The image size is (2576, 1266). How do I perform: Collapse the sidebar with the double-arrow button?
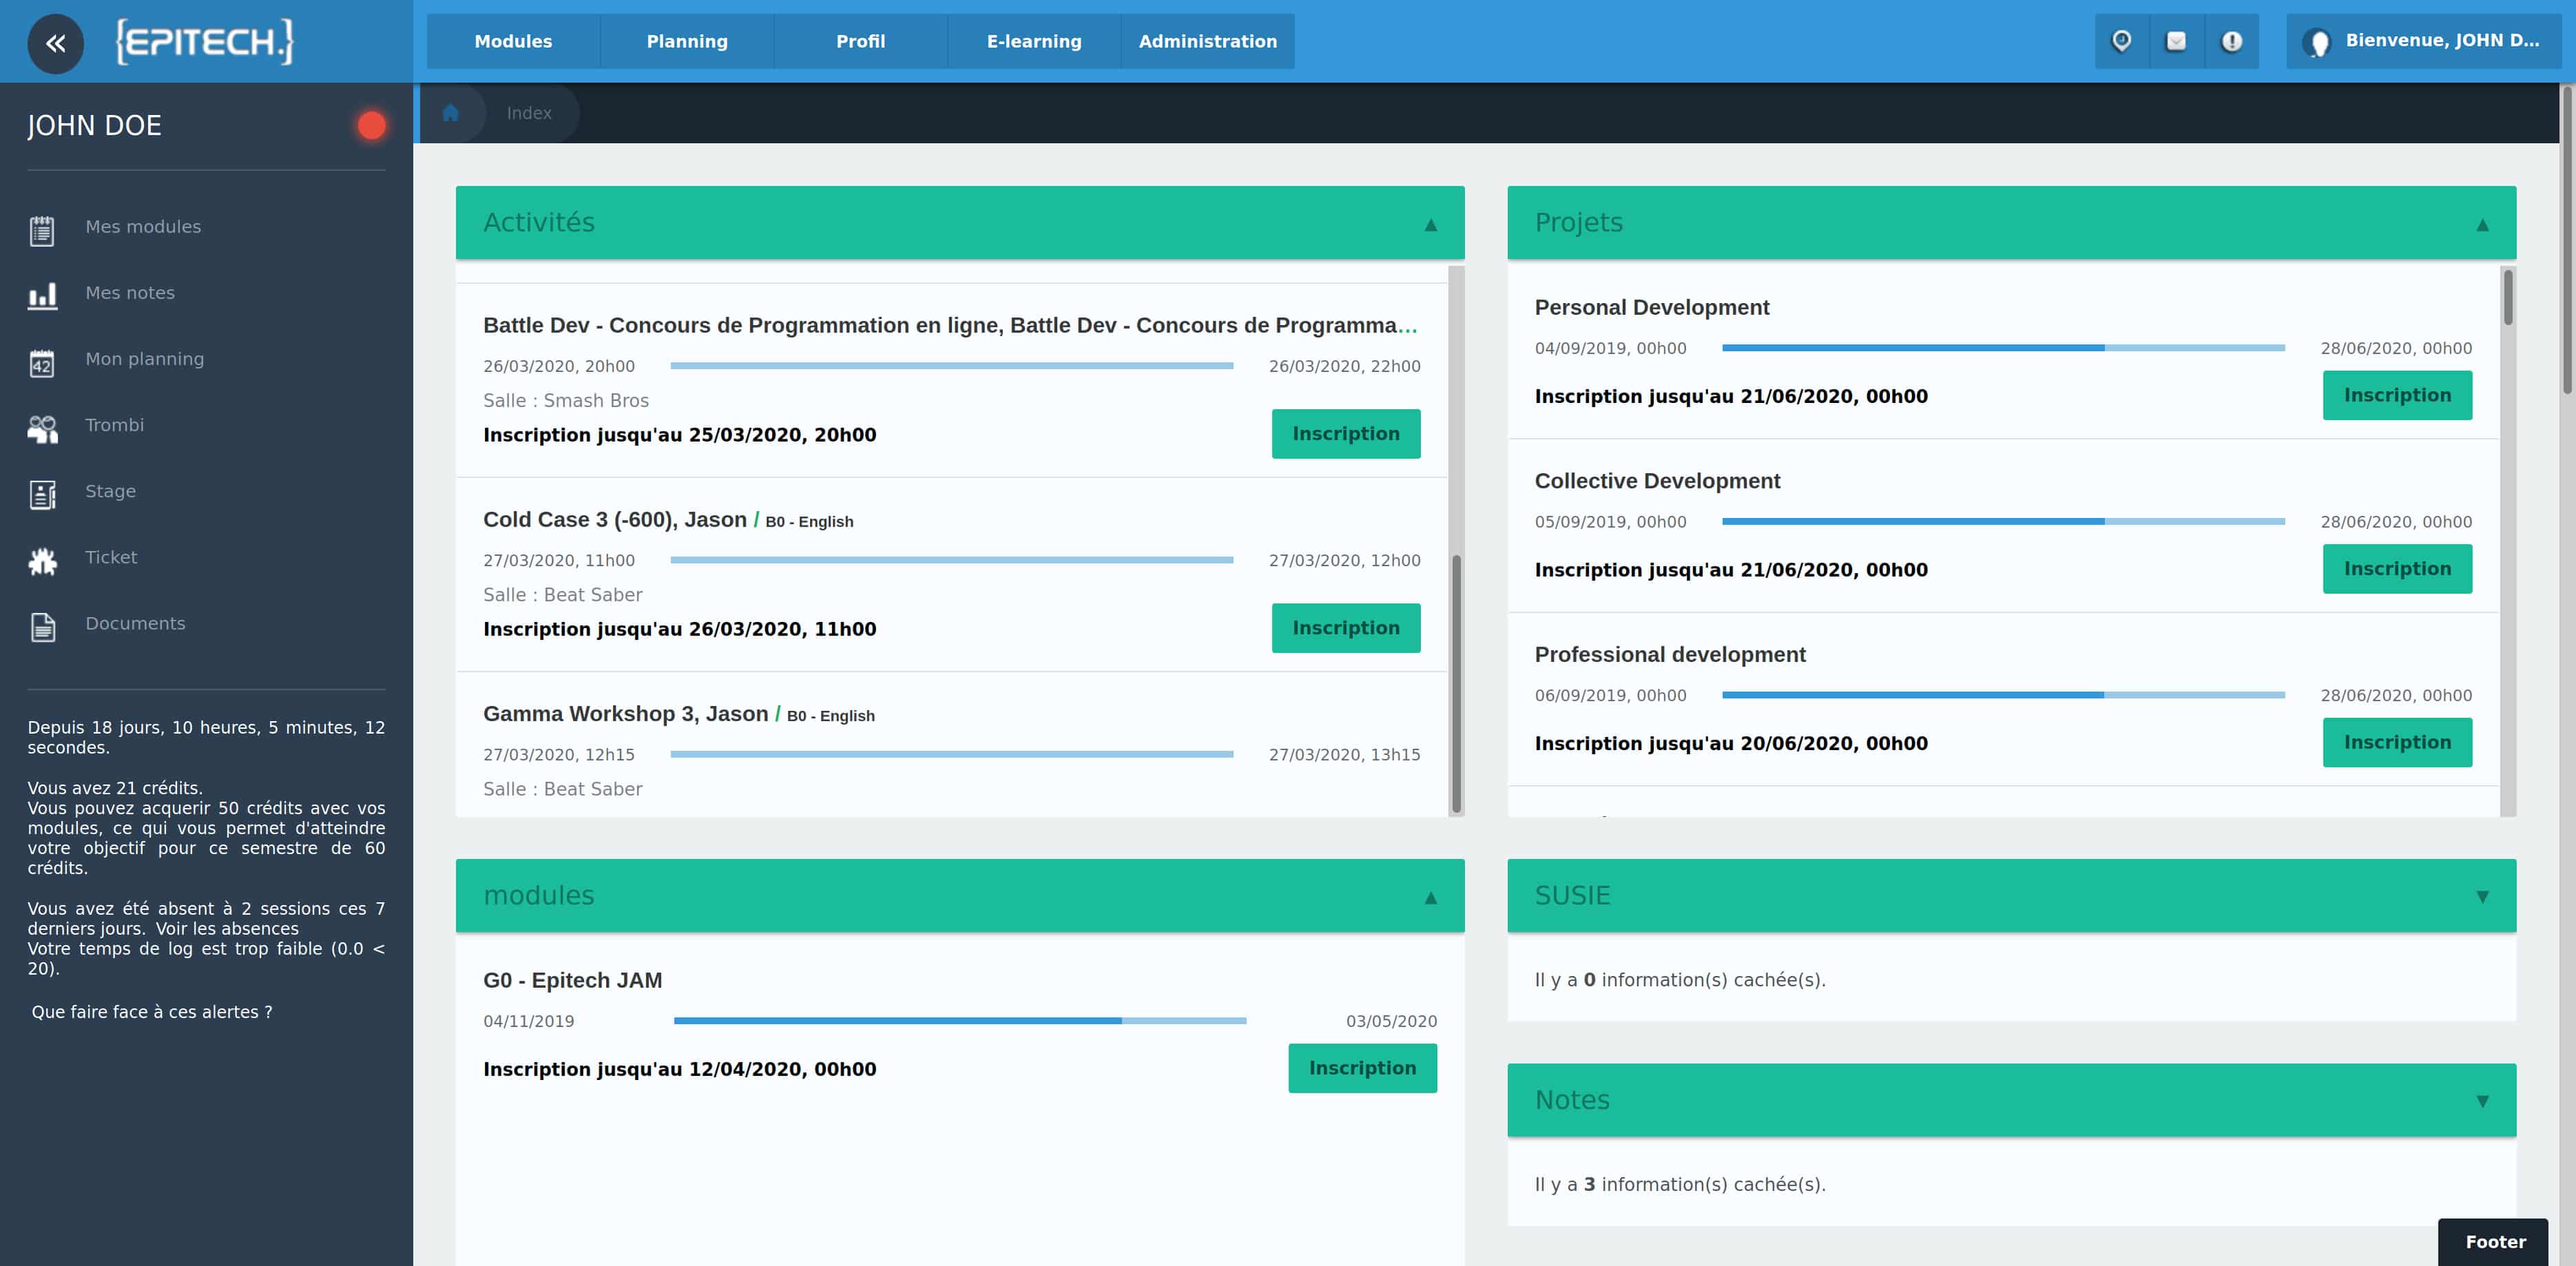coord(56,43)
